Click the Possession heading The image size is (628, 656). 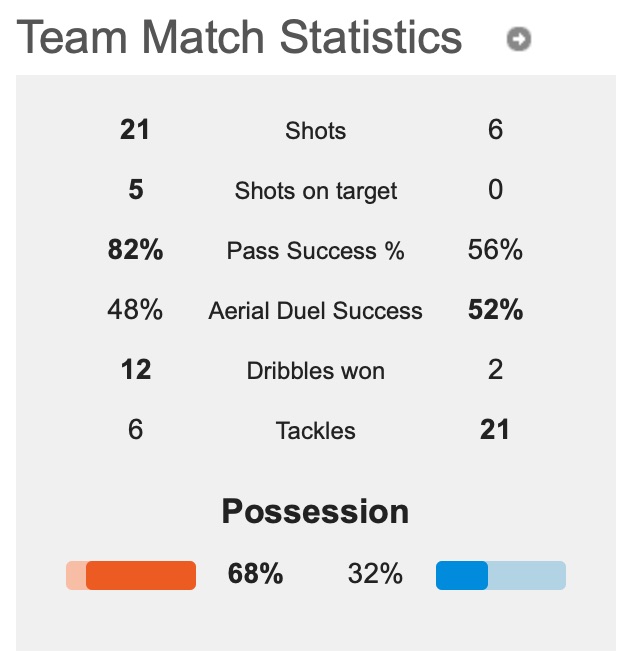click(315, 511)
